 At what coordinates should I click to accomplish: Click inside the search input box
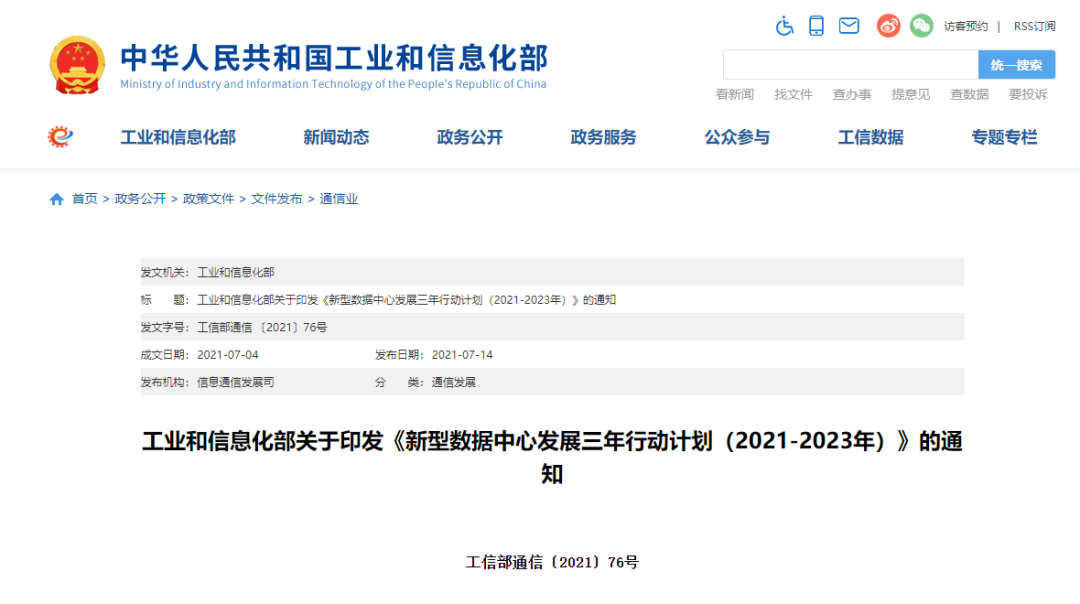coord(850,64)
